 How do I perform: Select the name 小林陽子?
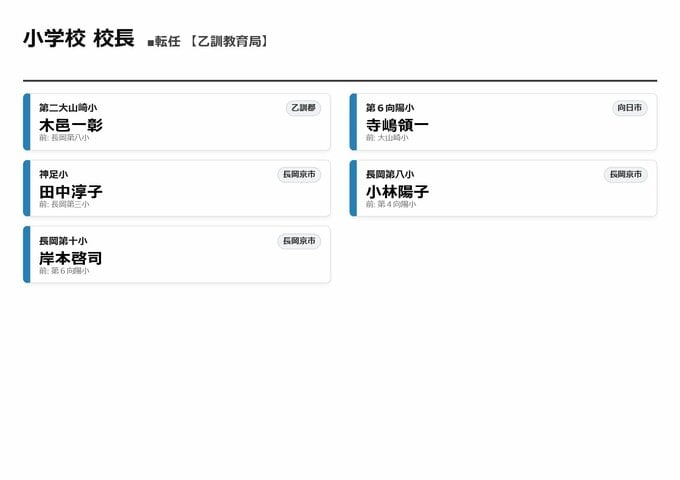coord(397,191)
